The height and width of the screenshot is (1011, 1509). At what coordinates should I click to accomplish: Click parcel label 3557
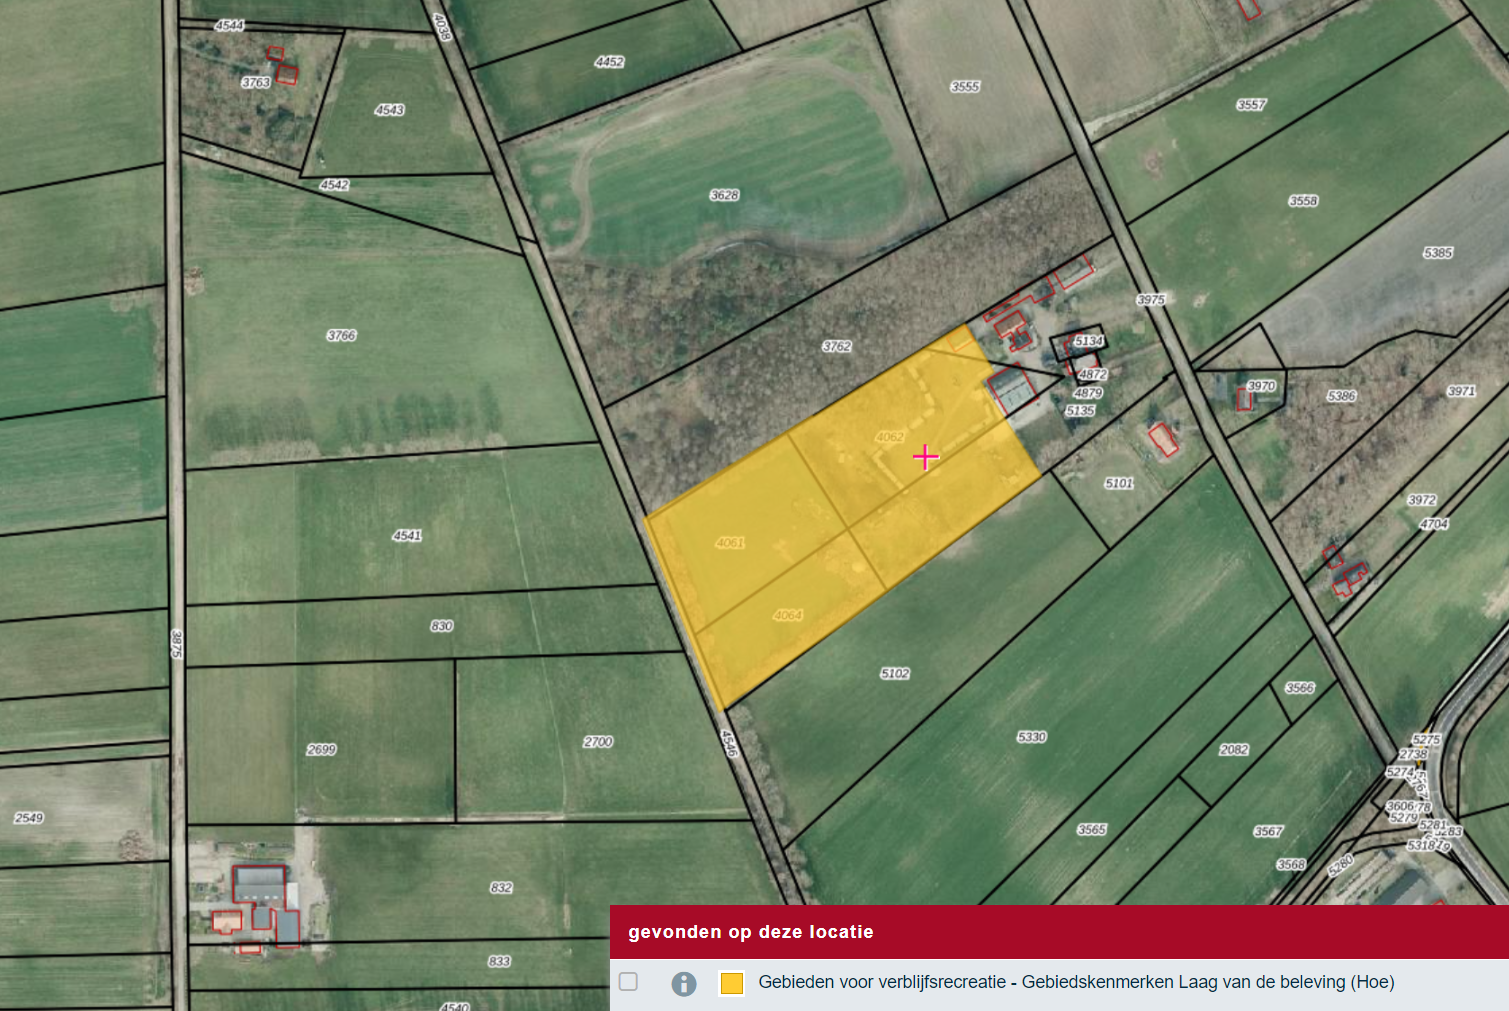tap(1251, 104)
